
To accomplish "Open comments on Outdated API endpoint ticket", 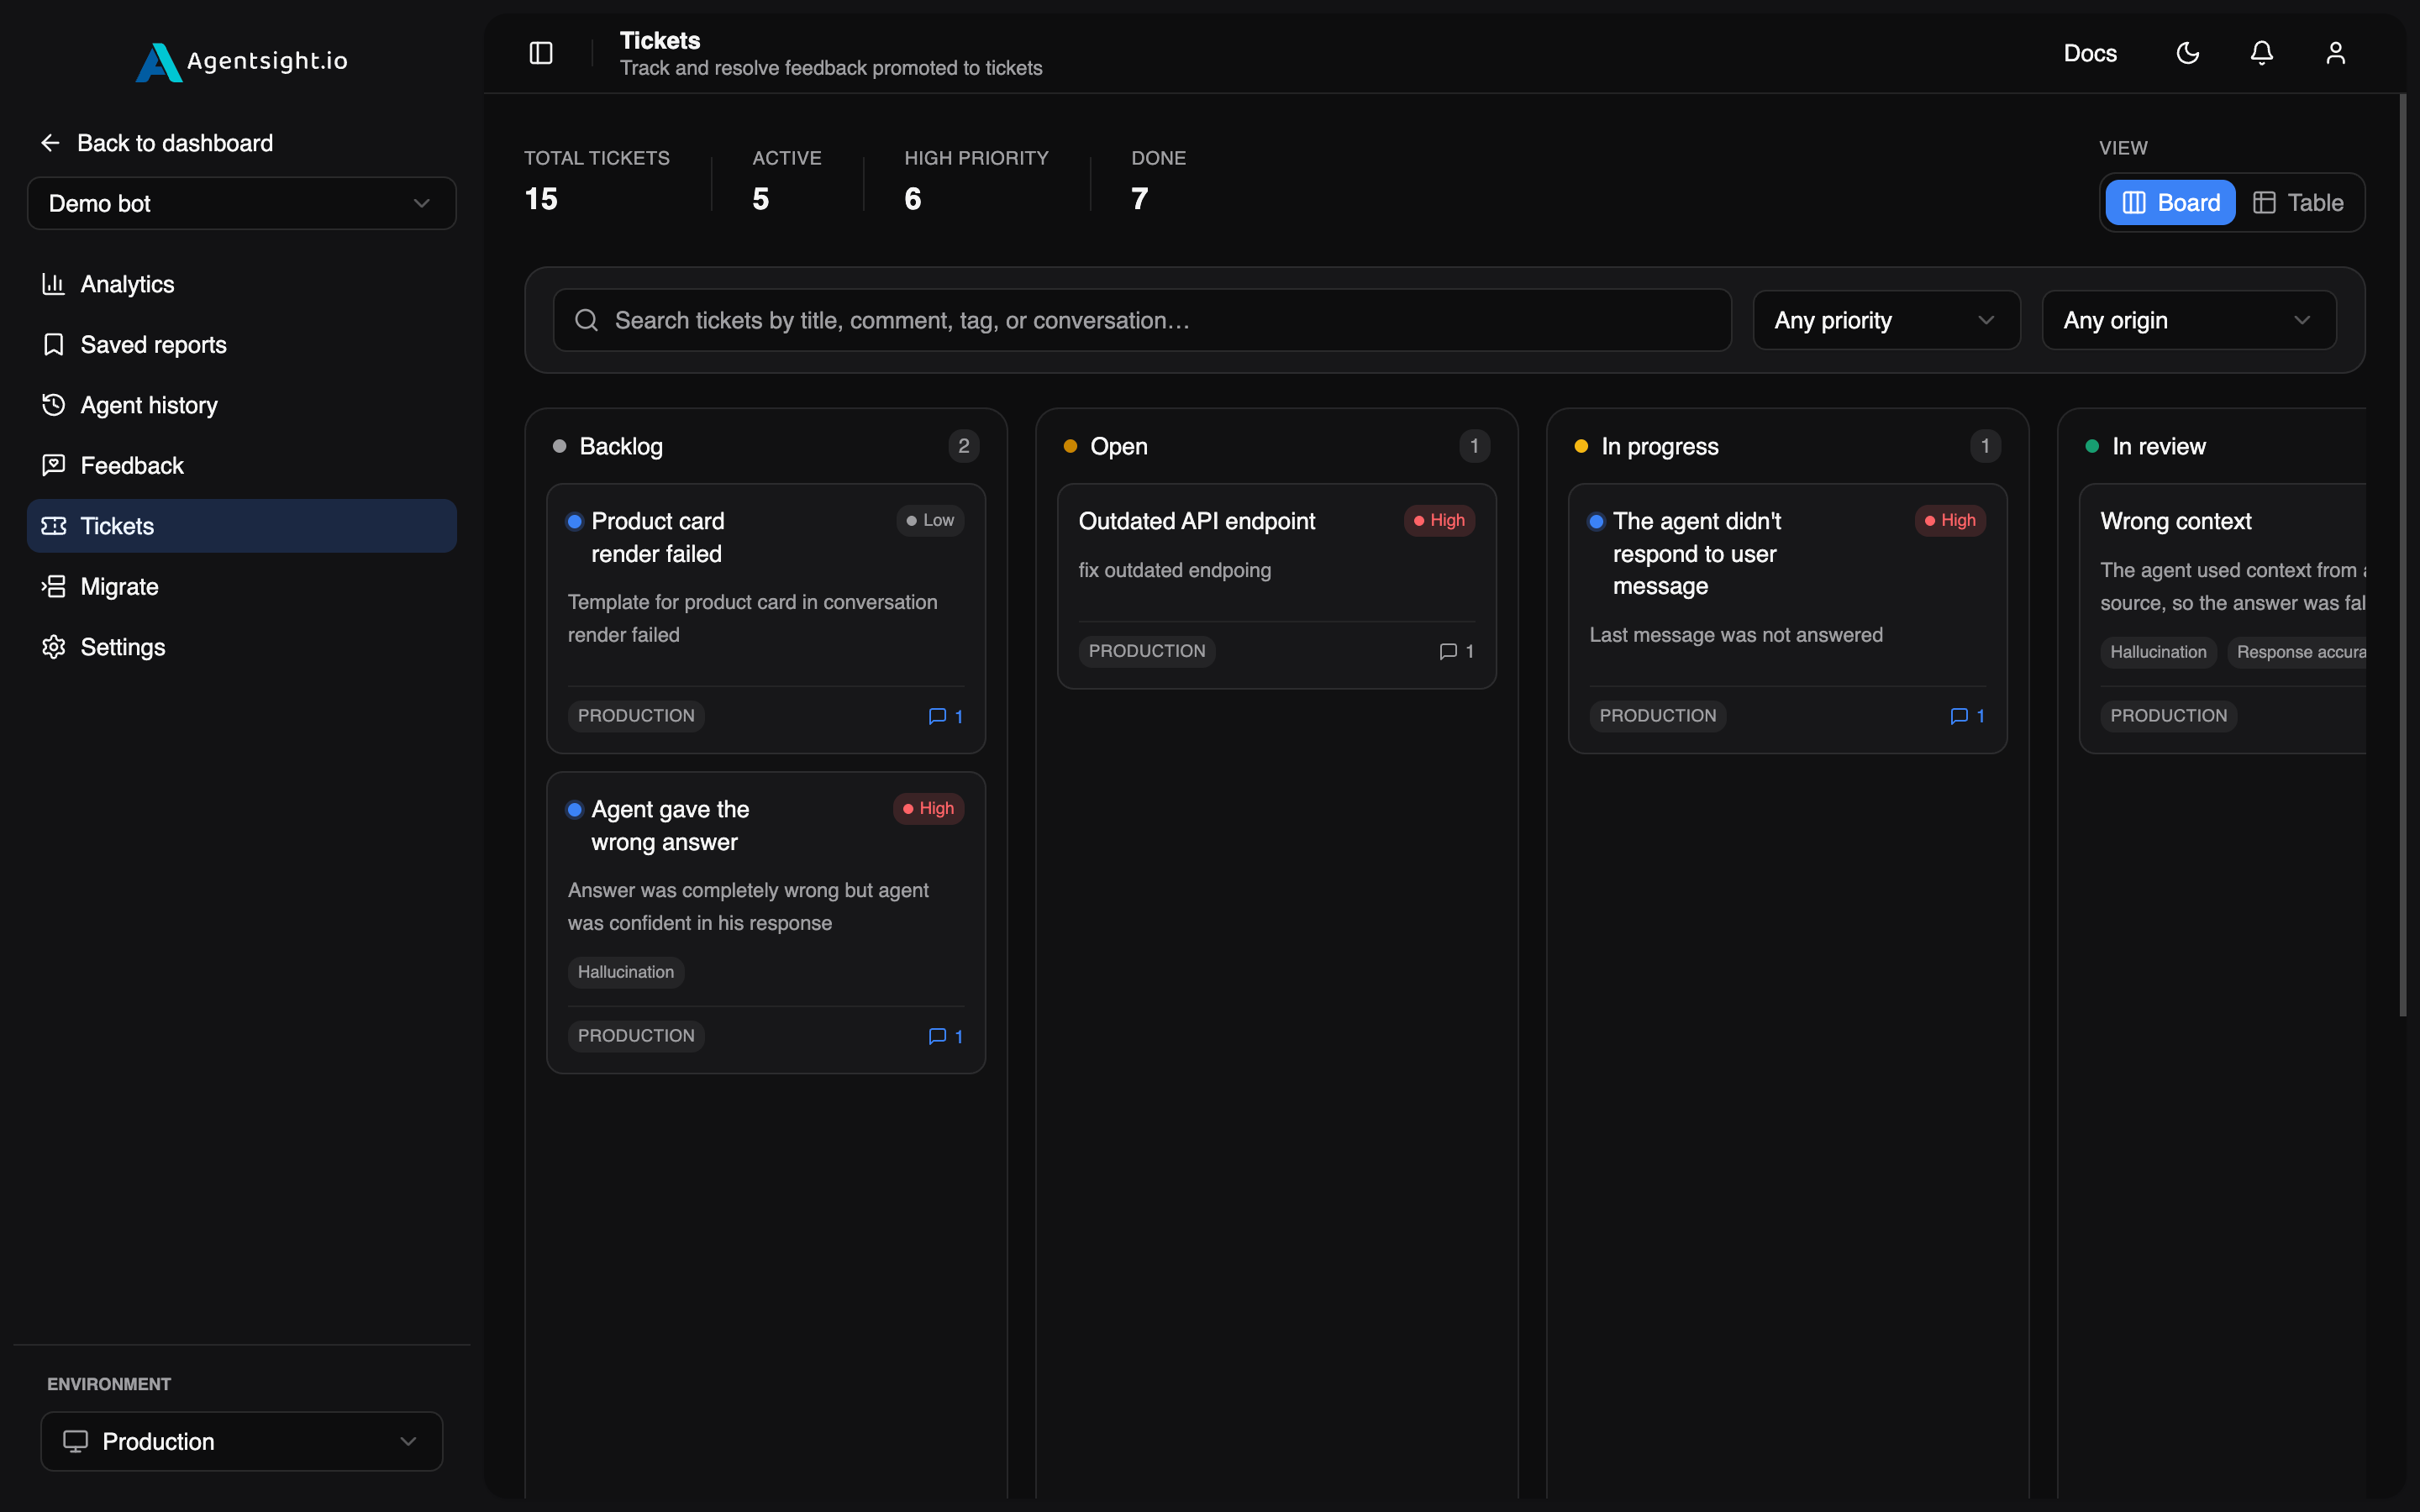I will [x=1456, y=651].
